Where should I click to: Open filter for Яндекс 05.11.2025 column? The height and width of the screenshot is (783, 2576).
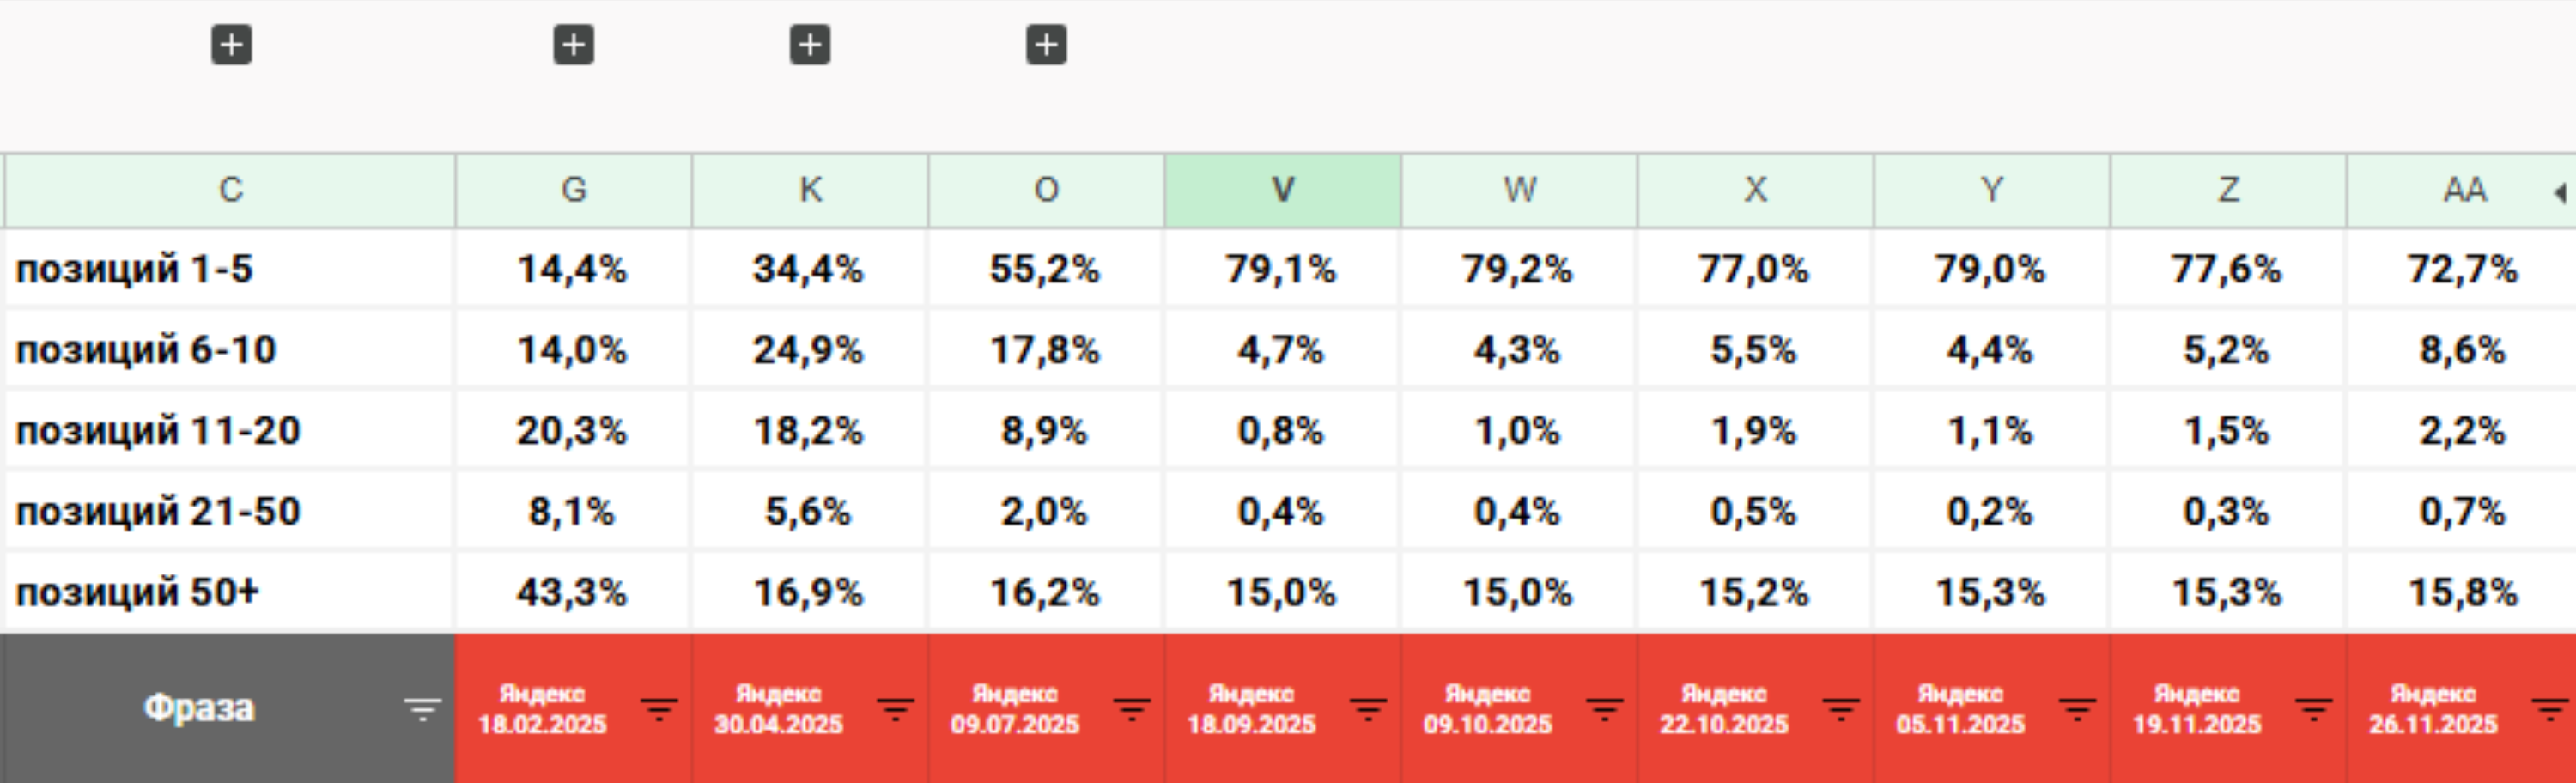click(2077, 710)
